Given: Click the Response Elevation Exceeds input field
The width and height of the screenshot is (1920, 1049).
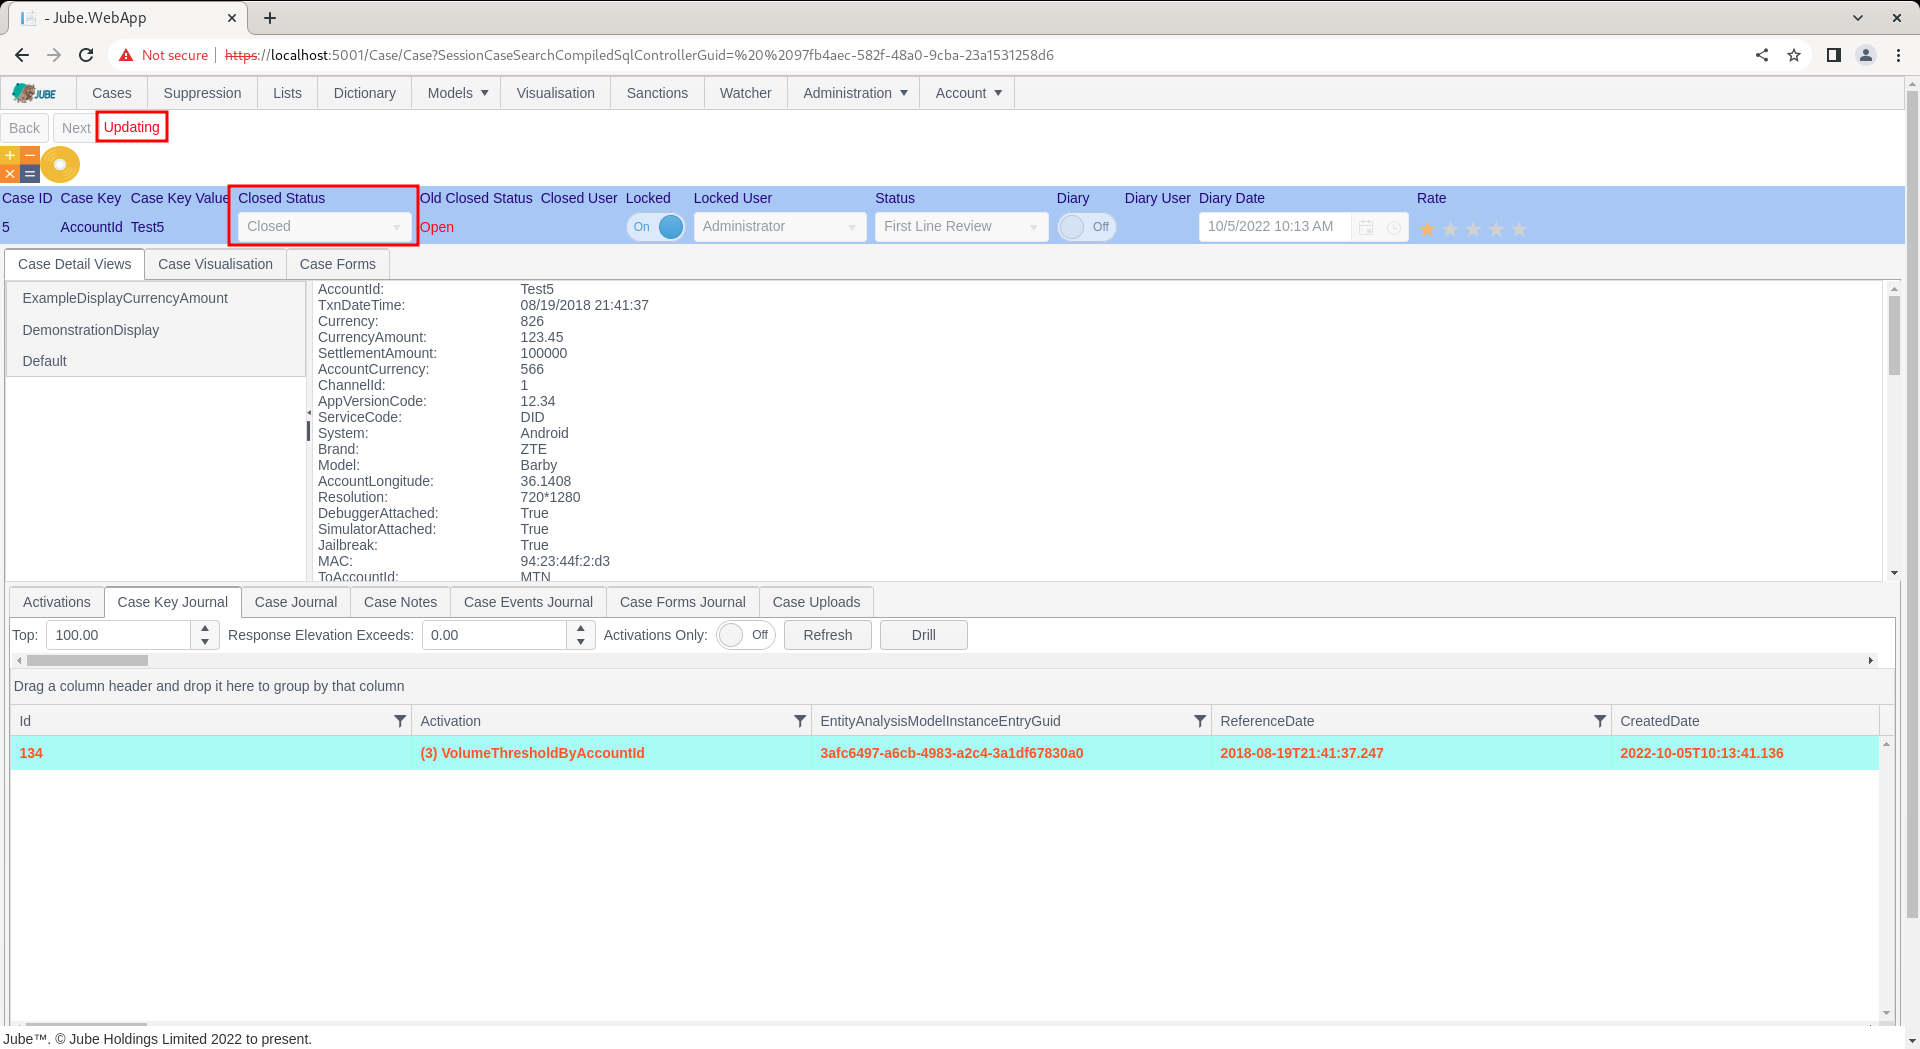Looking at the screenshot, I should pos(494,635).
